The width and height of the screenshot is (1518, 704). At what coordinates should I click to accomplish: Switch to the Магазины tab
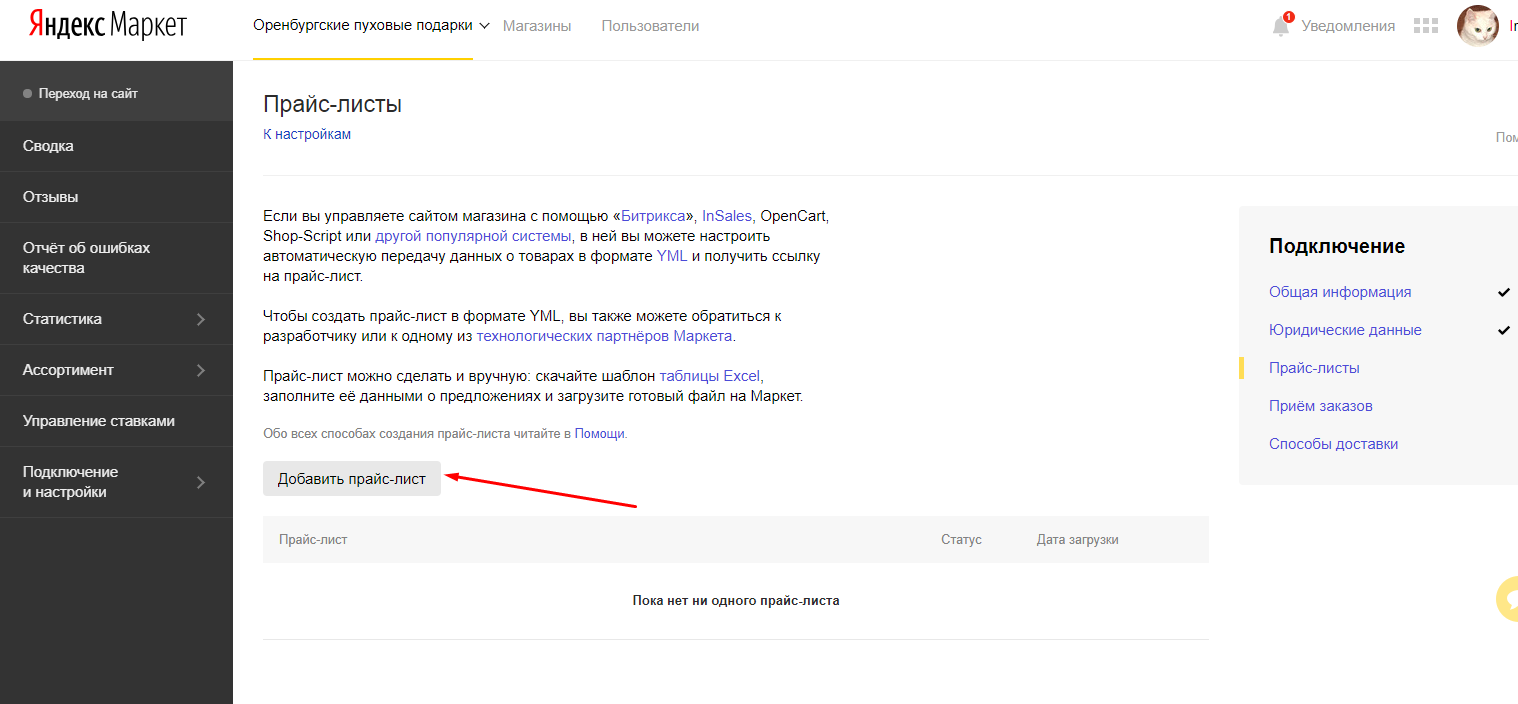(x=537, y=26)
